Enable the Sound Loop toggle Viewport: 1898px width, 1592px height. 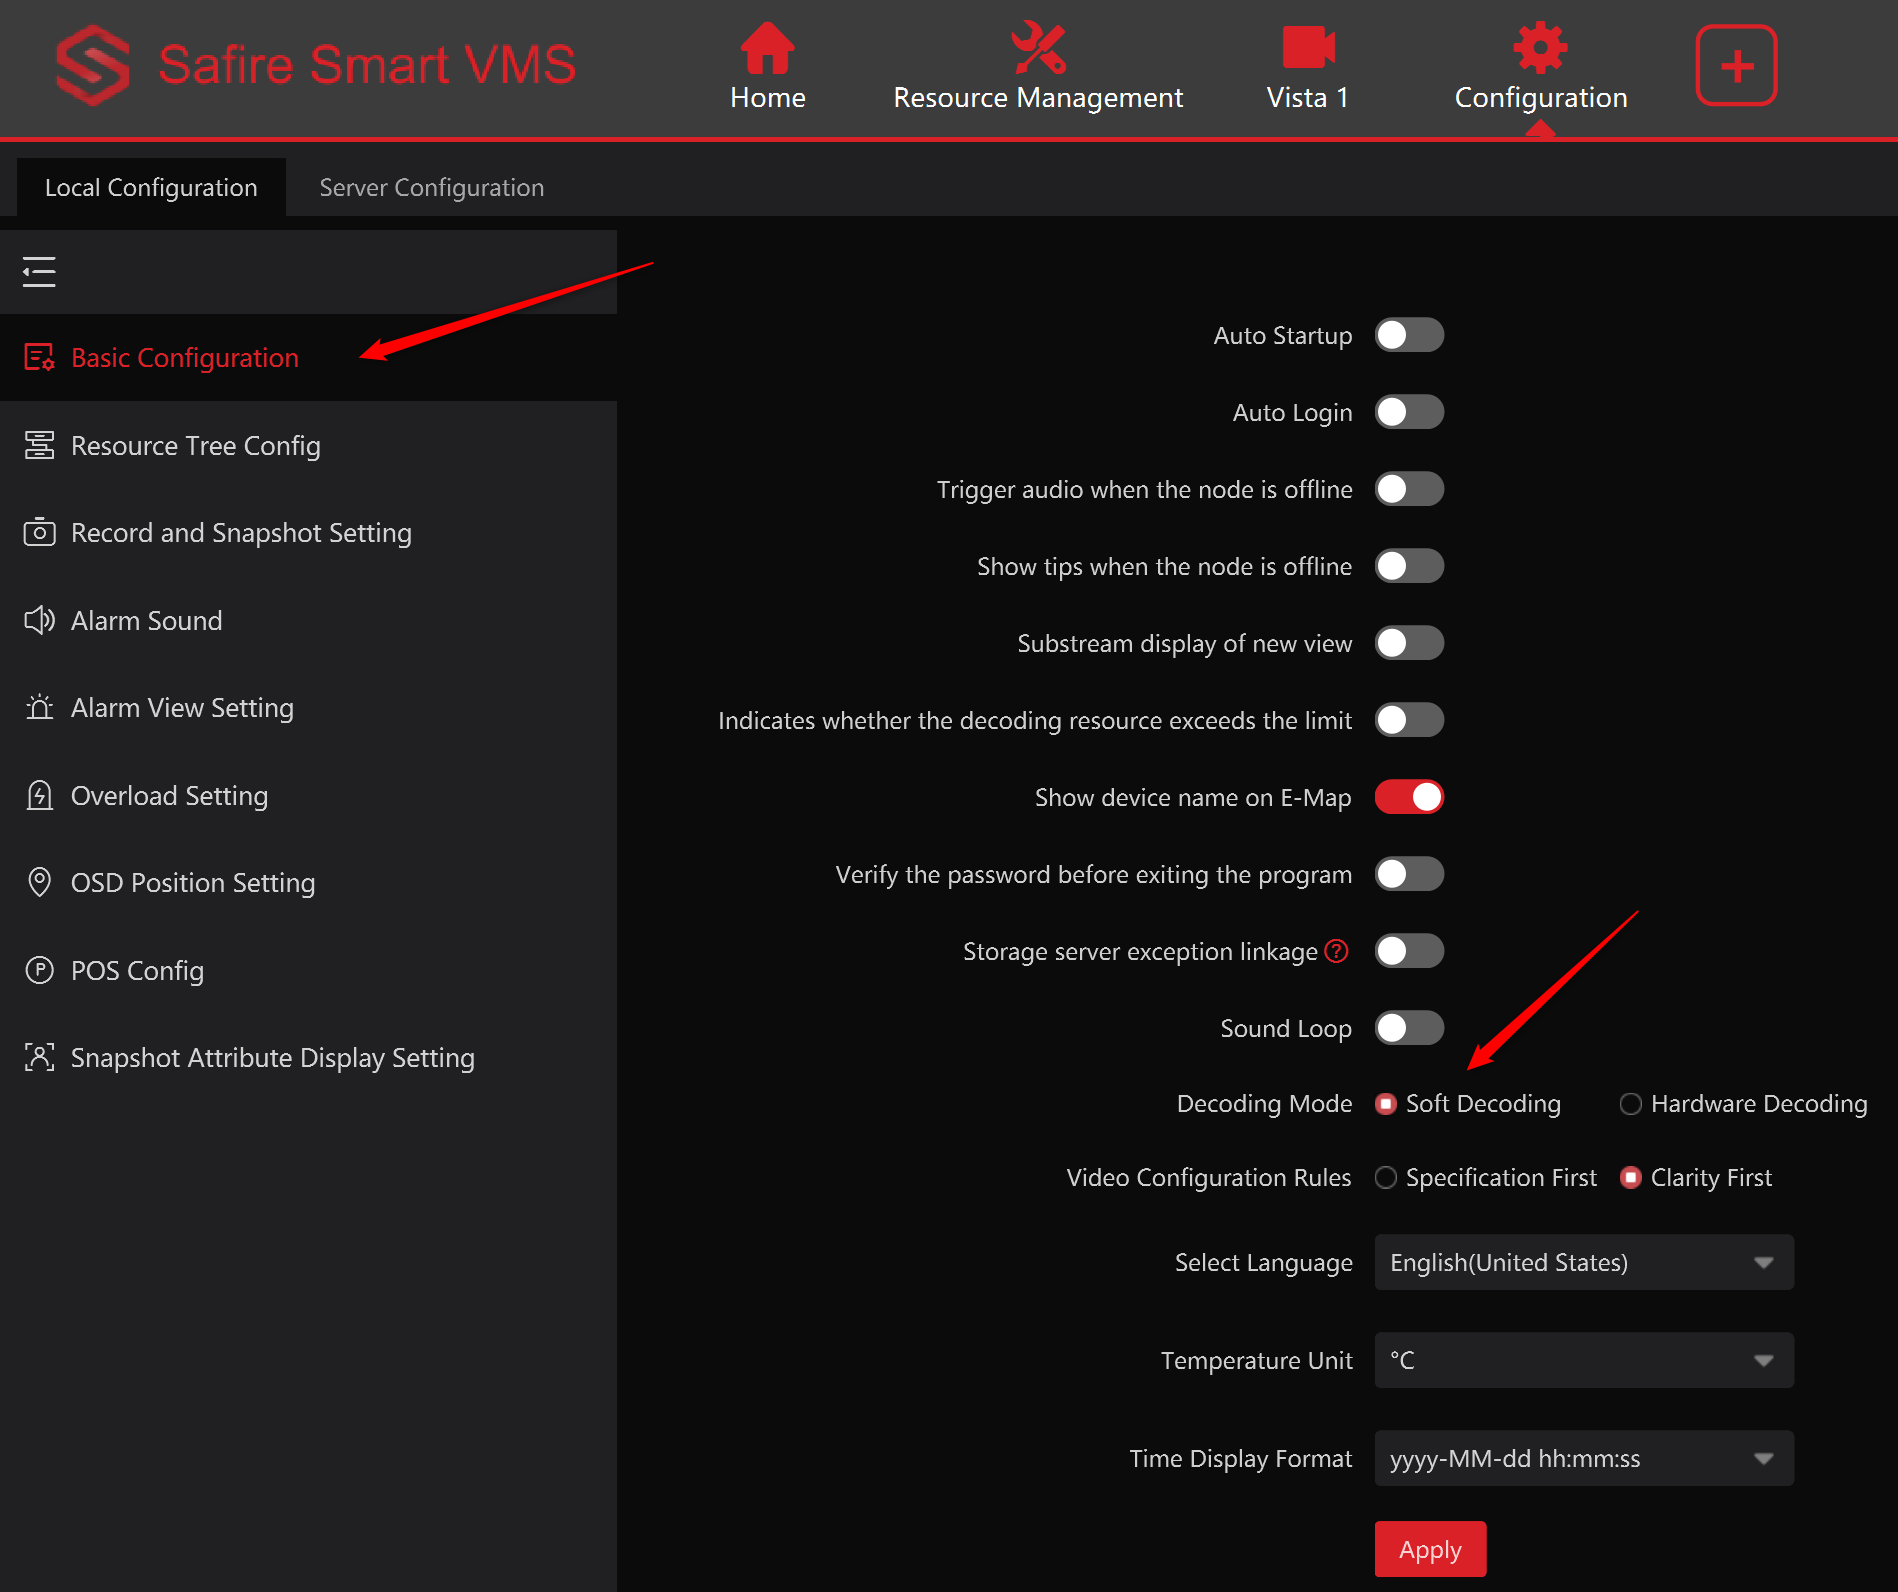[1409, 1028]
